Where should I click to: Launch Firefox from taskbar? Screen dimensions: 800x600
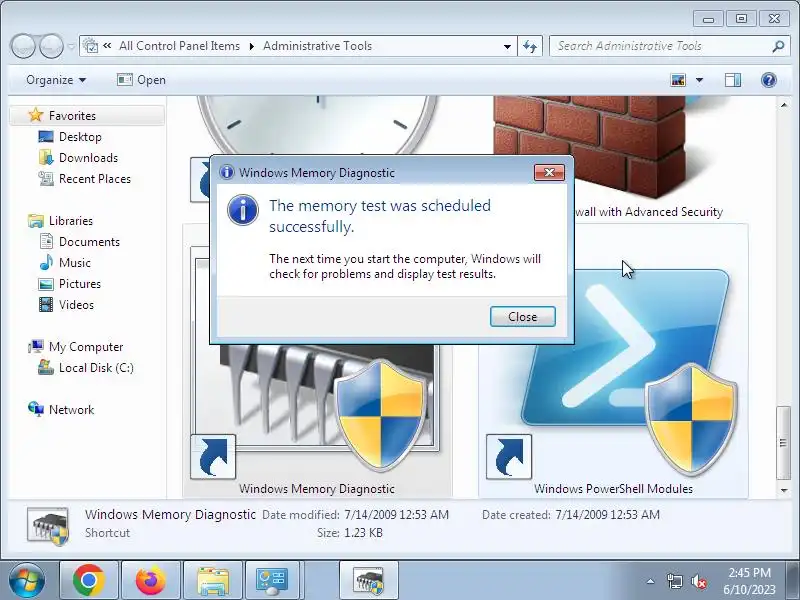pyautogui.click(x=151, y=581)
